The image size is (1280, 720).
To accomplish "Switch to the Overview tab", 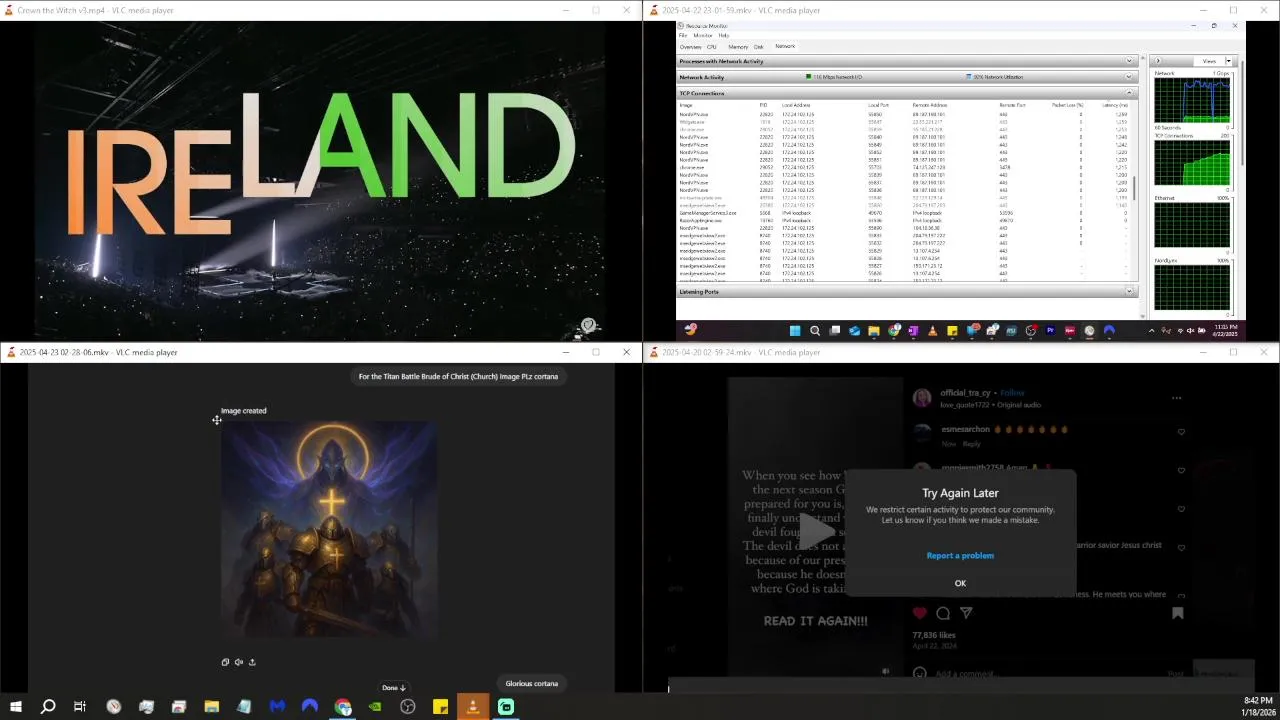I will pos(690,47).
